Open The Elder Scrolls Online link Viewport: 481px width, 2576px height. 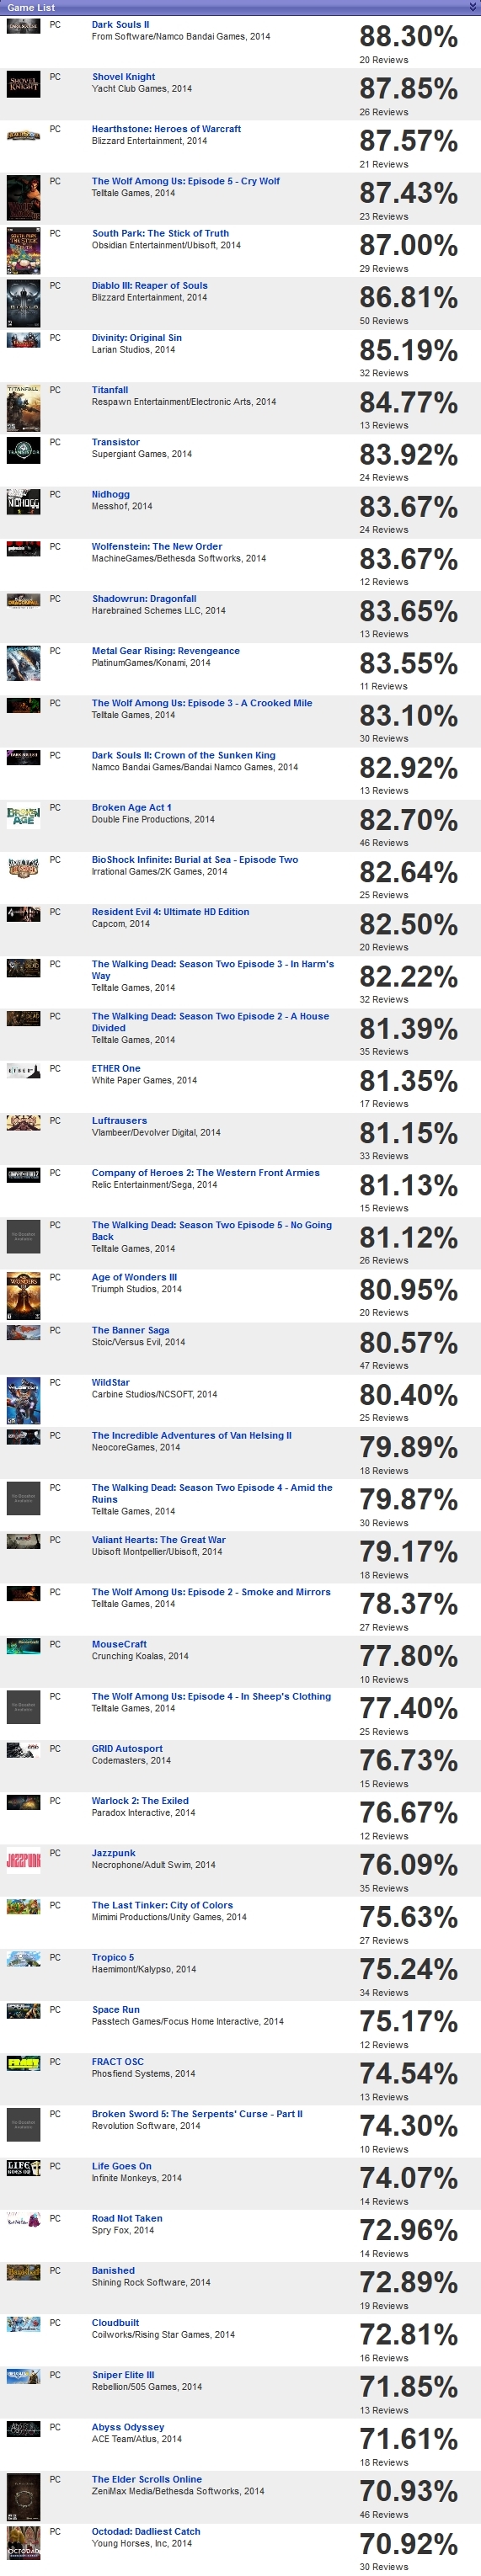tap(147, 2479)
